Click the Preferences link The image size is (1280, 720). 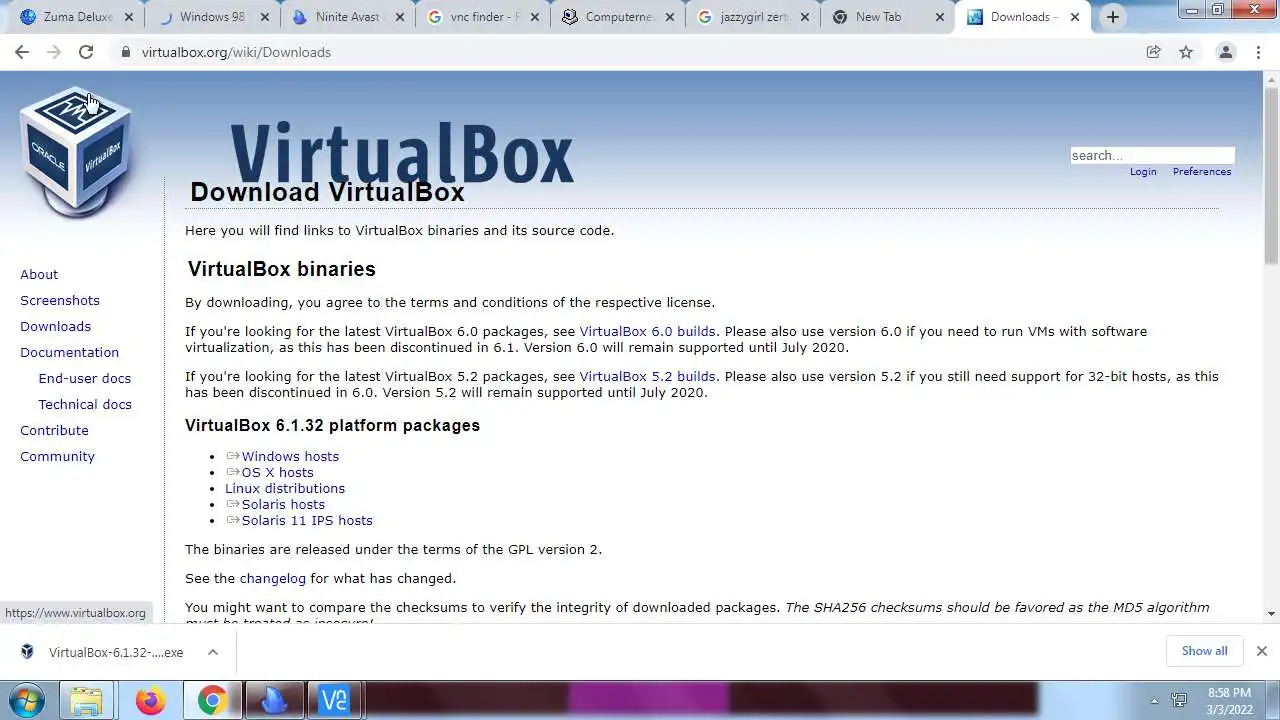[x=1202, y=171]
